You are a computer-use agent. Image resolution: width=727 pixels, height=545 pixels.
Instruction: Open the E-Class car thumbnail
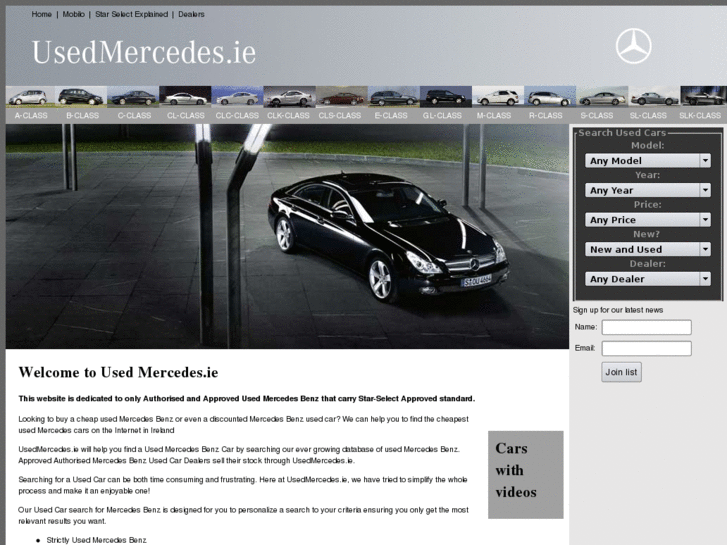pos(394,97)
